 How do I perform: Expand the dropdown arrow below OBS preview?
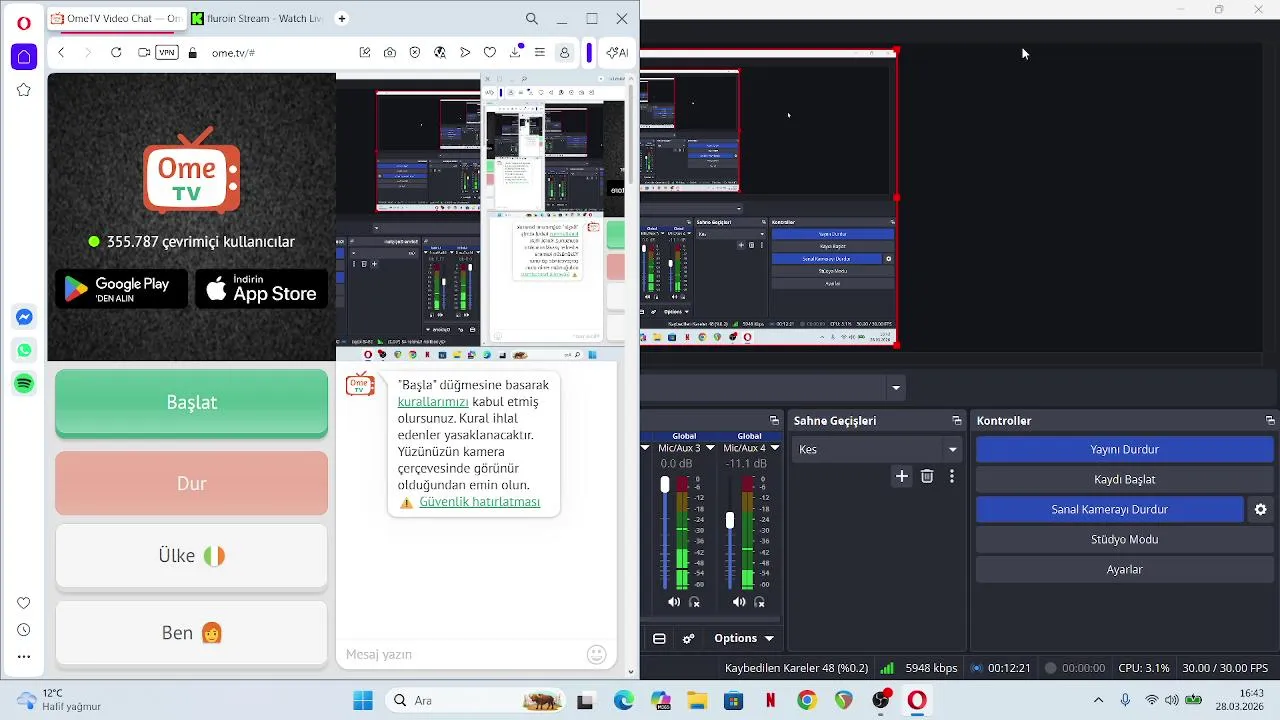(896, 388)
